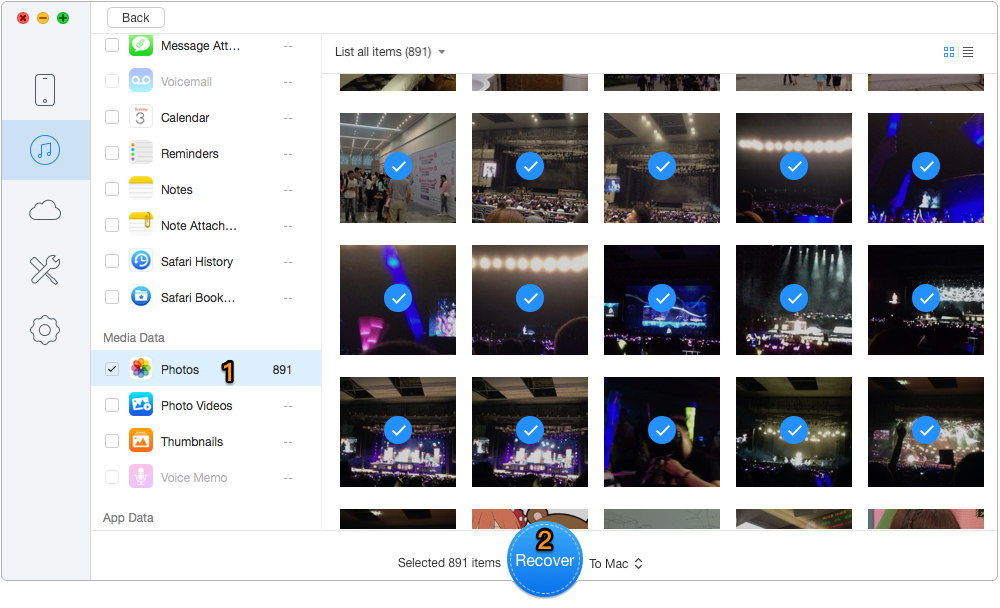Screen dimensions: 1000x608
Task: Select the Safari History category
Action: coord(206,262)
